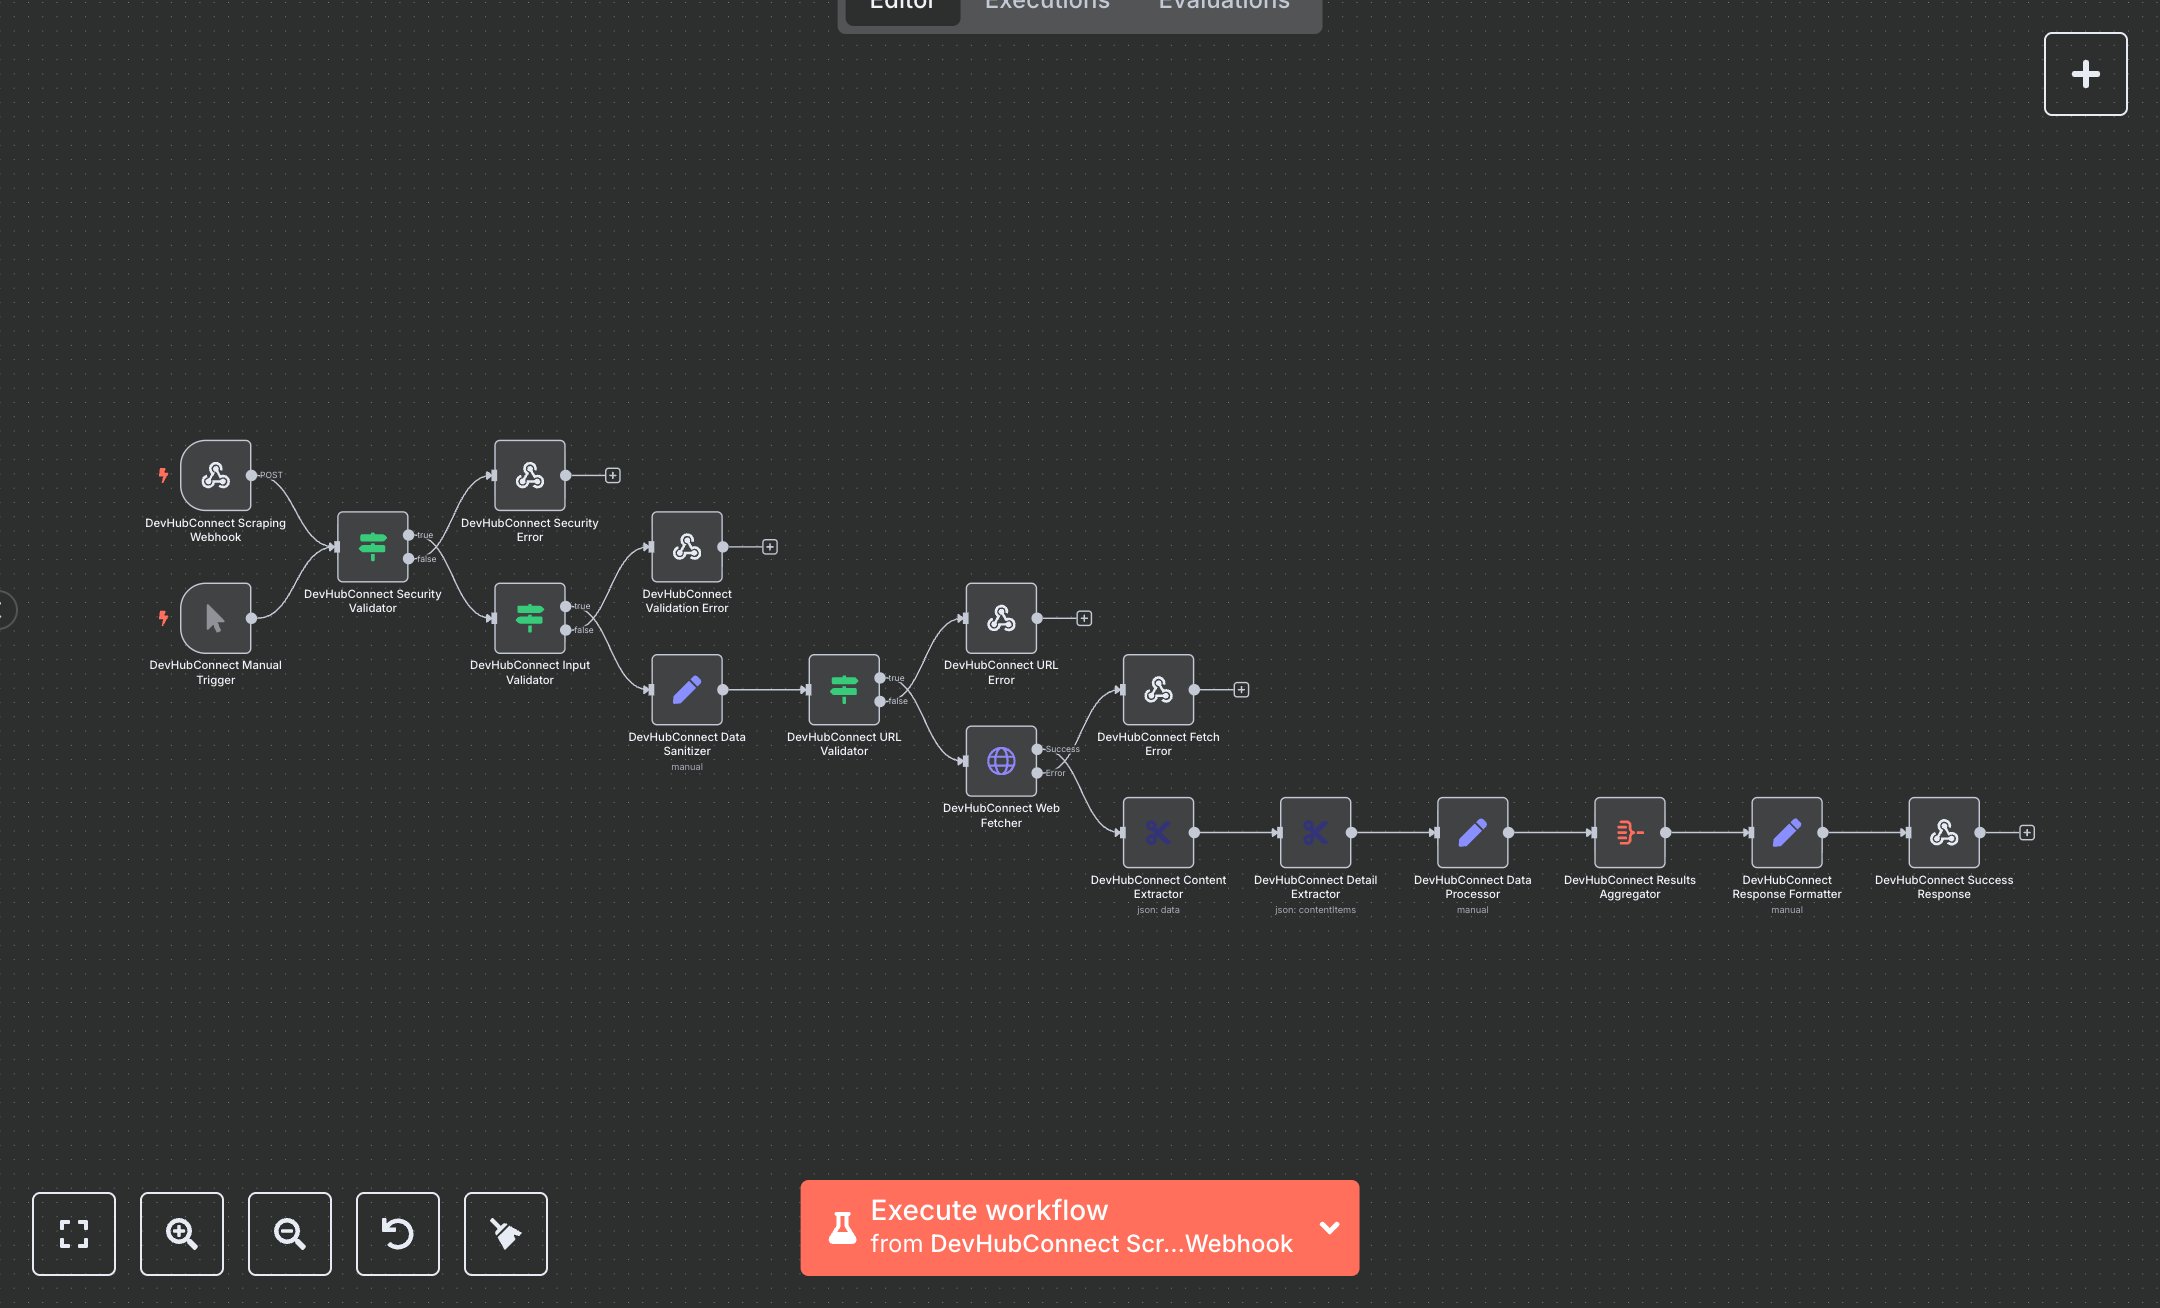2160x1308 pixels.
Task: Open the Execute workflow dropdown chevron
Action: click(x=1330, y=1228)
